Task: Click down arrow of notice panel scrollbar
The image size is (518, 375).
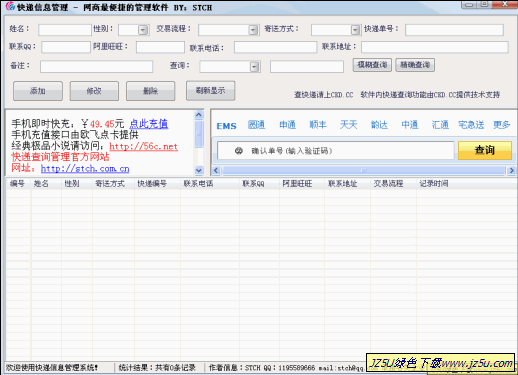Action: click(199, 171)
